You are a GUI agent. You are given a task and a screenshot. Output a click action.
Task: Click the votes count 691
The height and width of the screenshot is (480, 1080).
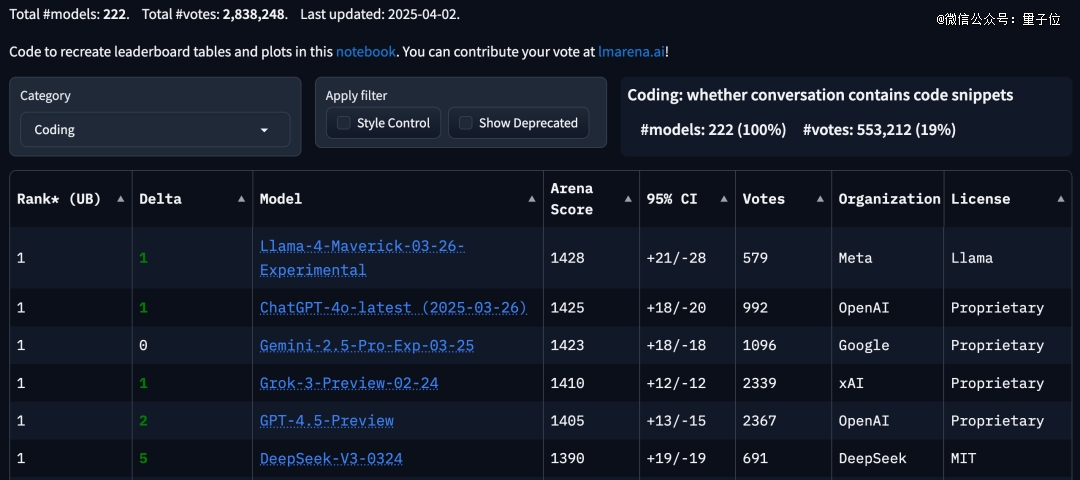pos(755,459)
